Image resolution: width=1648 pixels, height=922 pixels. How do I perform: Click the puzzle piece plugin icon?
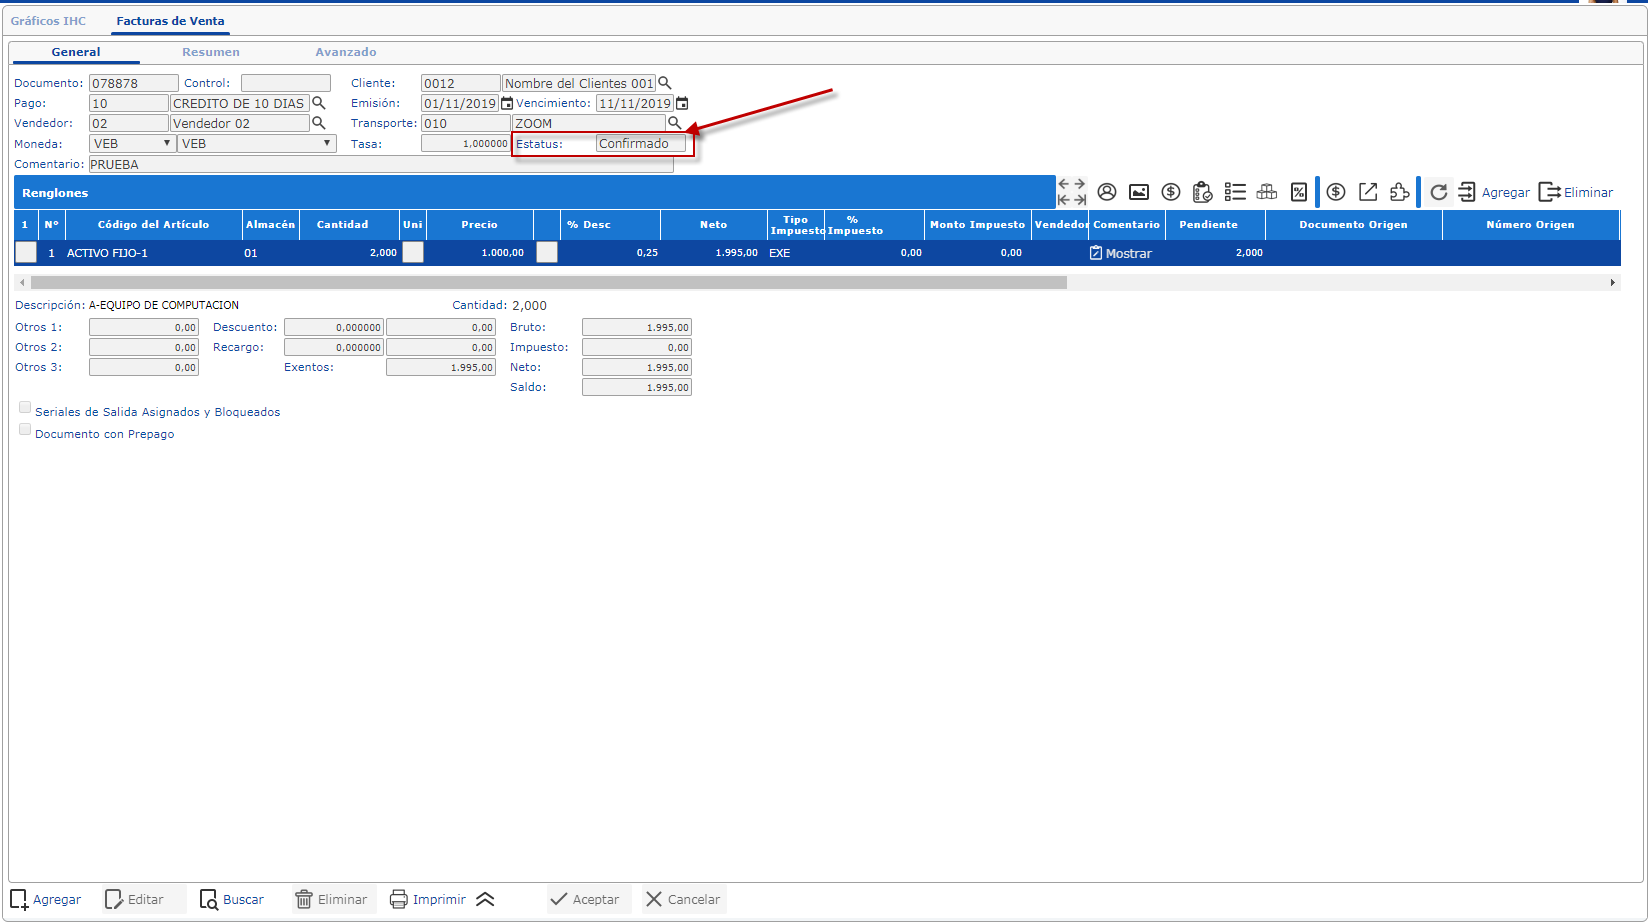(x=1400, y=192)
